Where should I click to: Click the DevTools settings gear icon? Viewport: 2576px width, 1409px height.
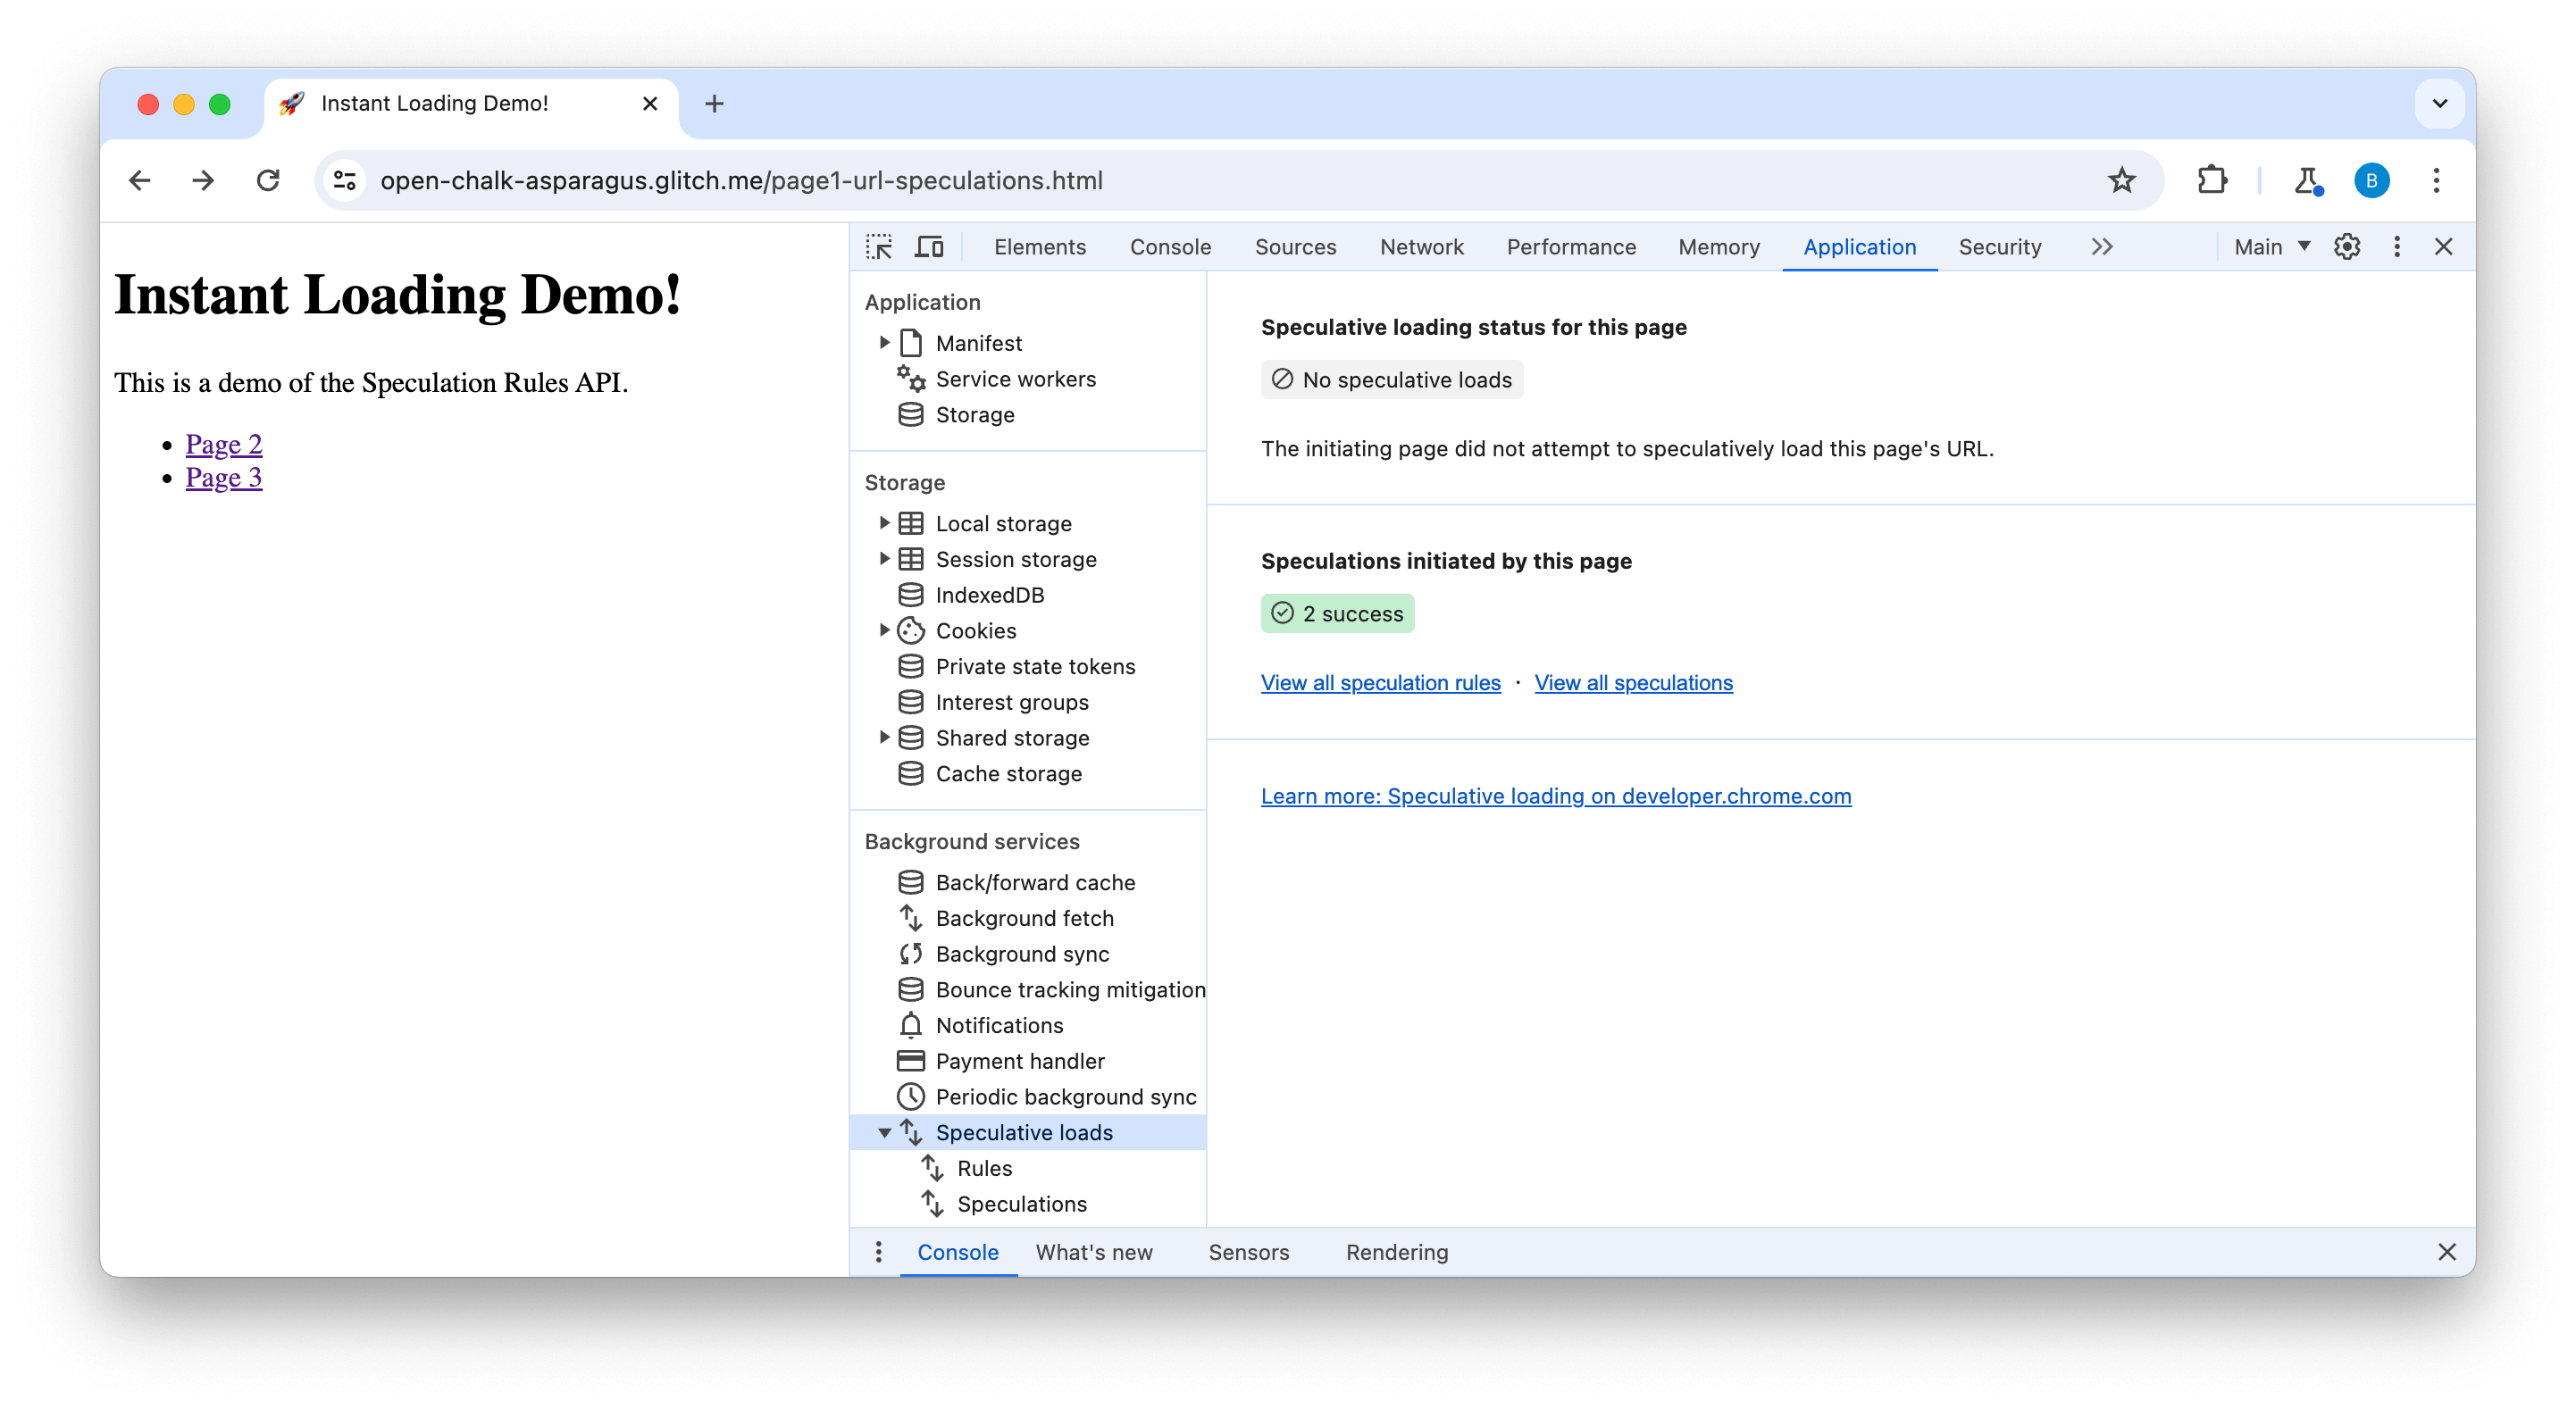pyautogui.click(x=2348, y=246)
